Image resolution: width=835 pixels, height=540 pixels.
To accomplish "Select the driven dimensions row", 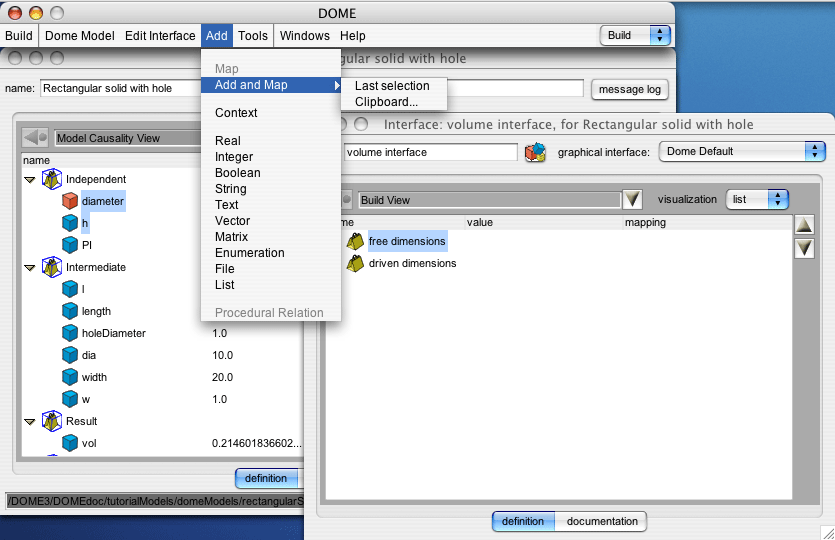I will [412, 263].
